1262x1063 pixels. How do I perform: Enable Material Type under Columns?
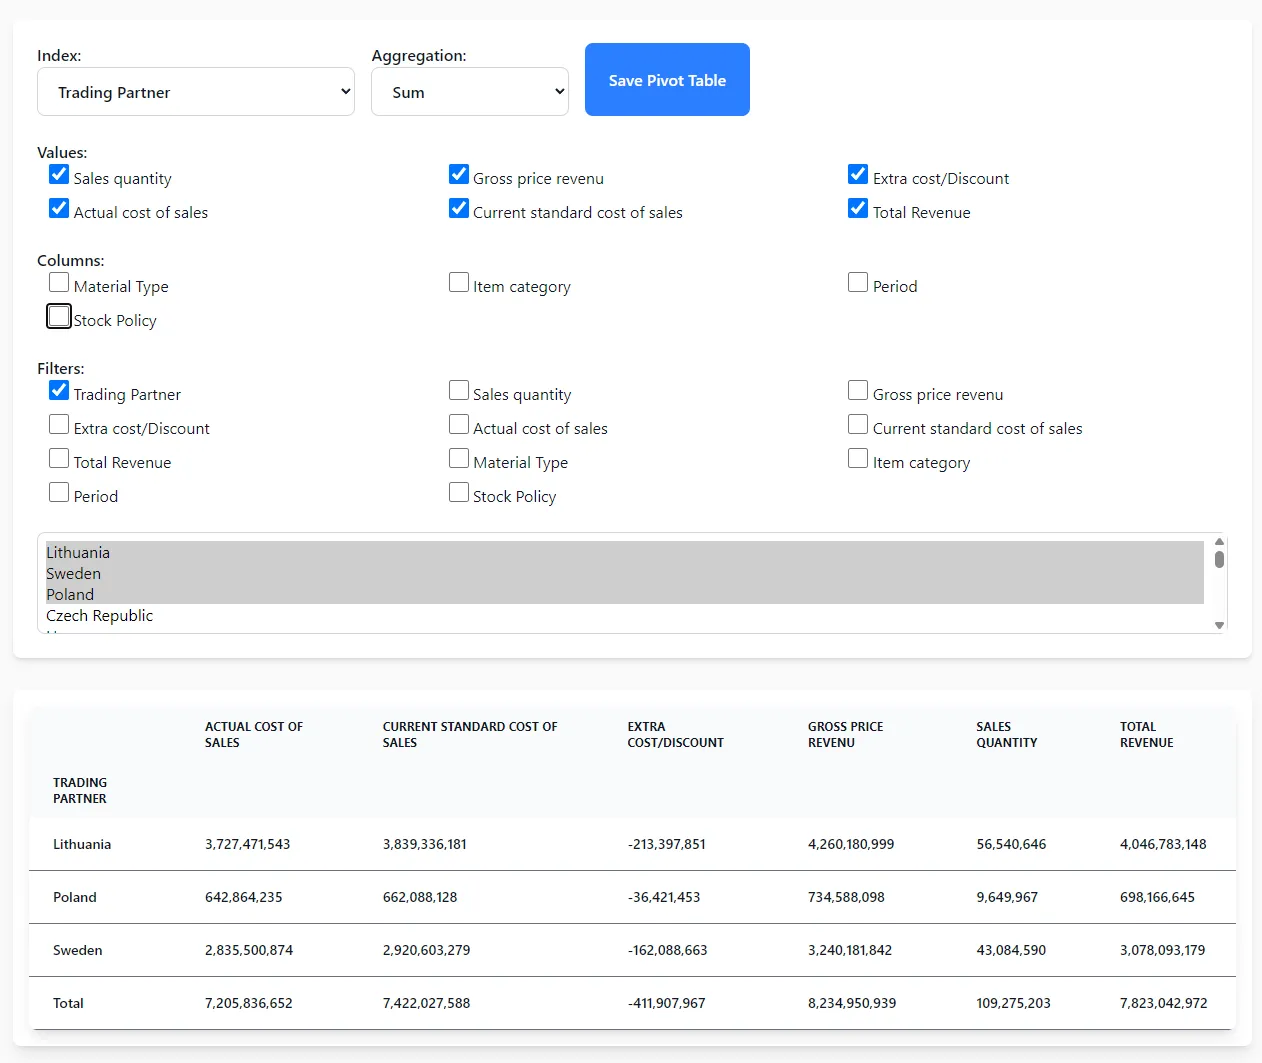[59, 283]
